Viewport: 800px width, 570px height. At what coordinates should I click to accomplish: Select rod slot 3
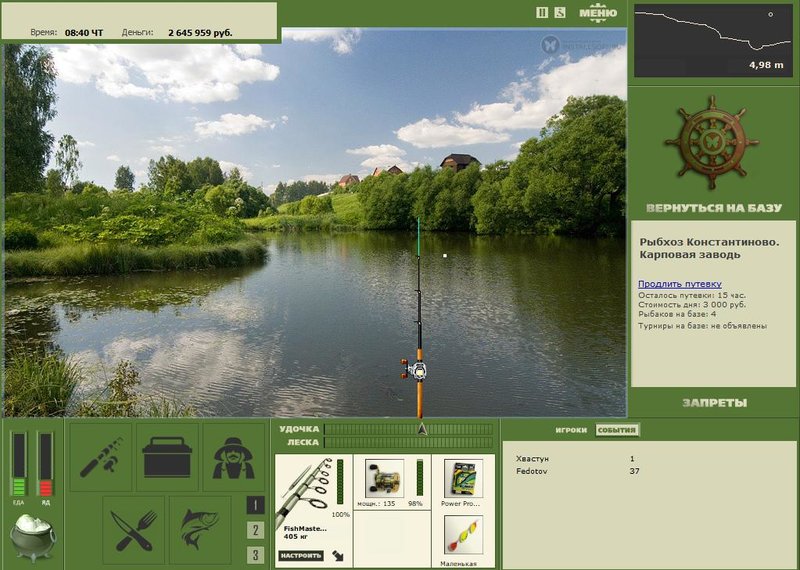pos(256,555)
